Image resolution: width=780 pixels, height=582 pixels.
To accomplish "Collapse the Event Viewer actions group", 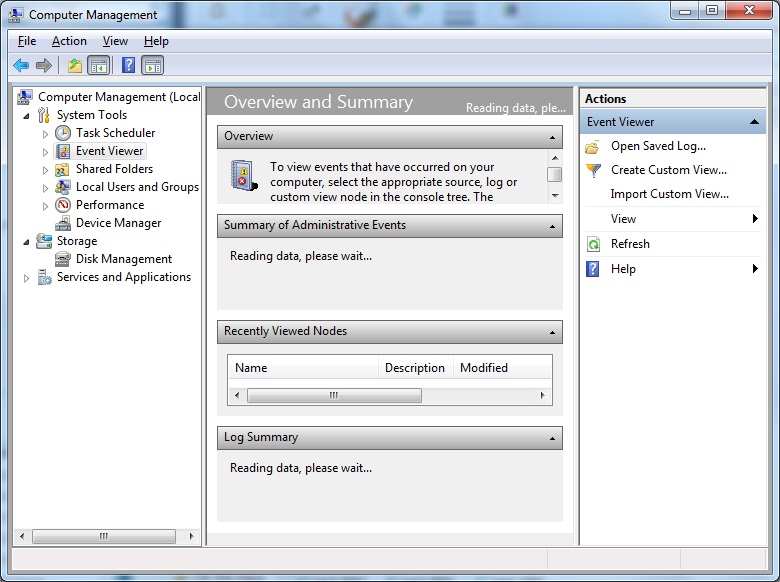I will 754,122.
